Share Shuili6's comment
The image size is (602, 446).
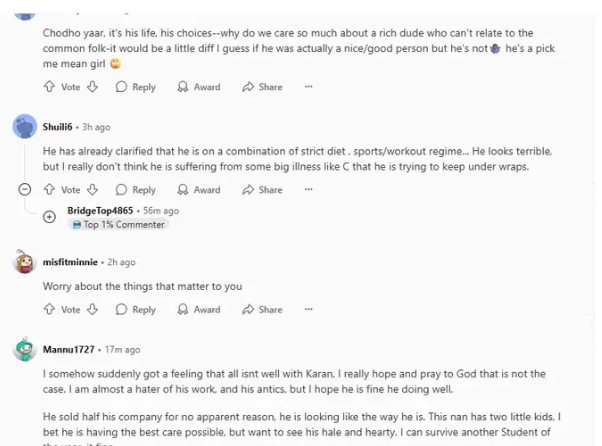[262, 189]
